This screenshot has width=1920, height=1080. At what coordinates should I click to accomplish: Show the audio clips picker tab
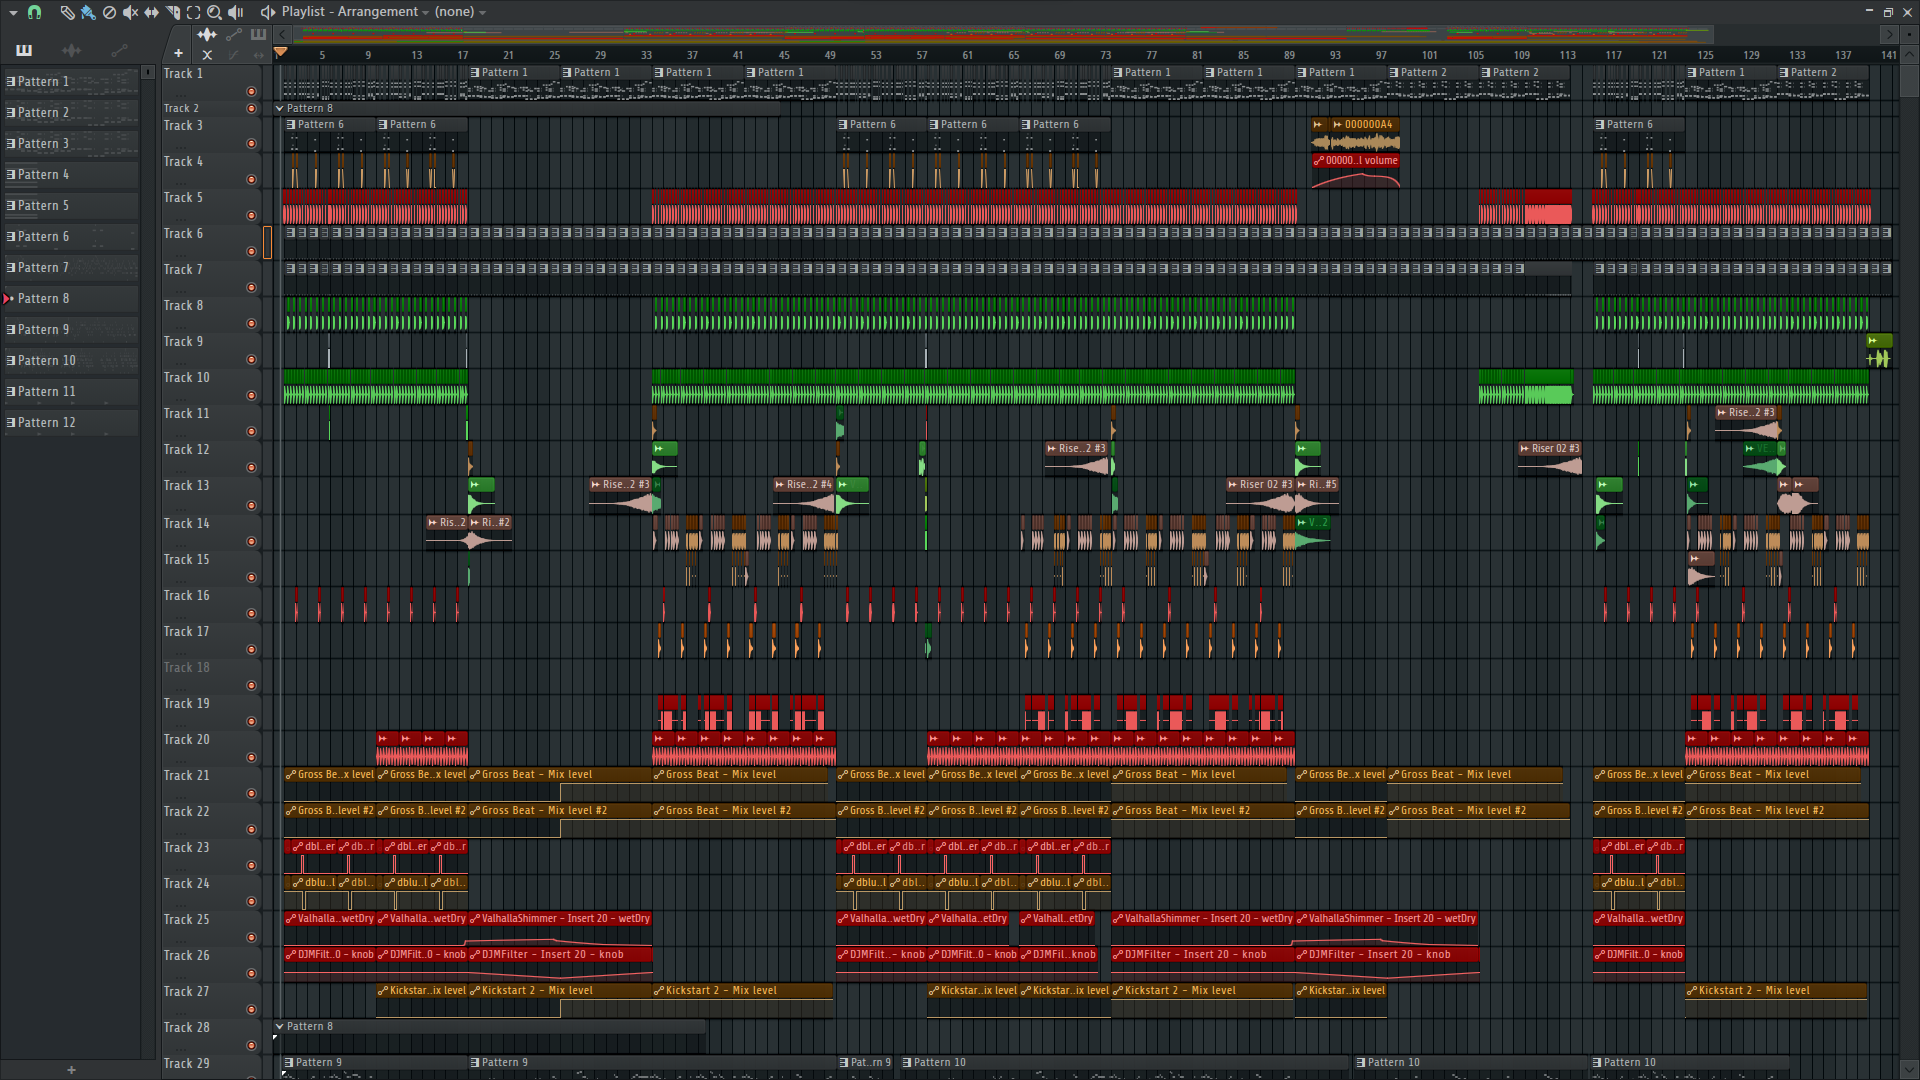click(x=71, y=50)
